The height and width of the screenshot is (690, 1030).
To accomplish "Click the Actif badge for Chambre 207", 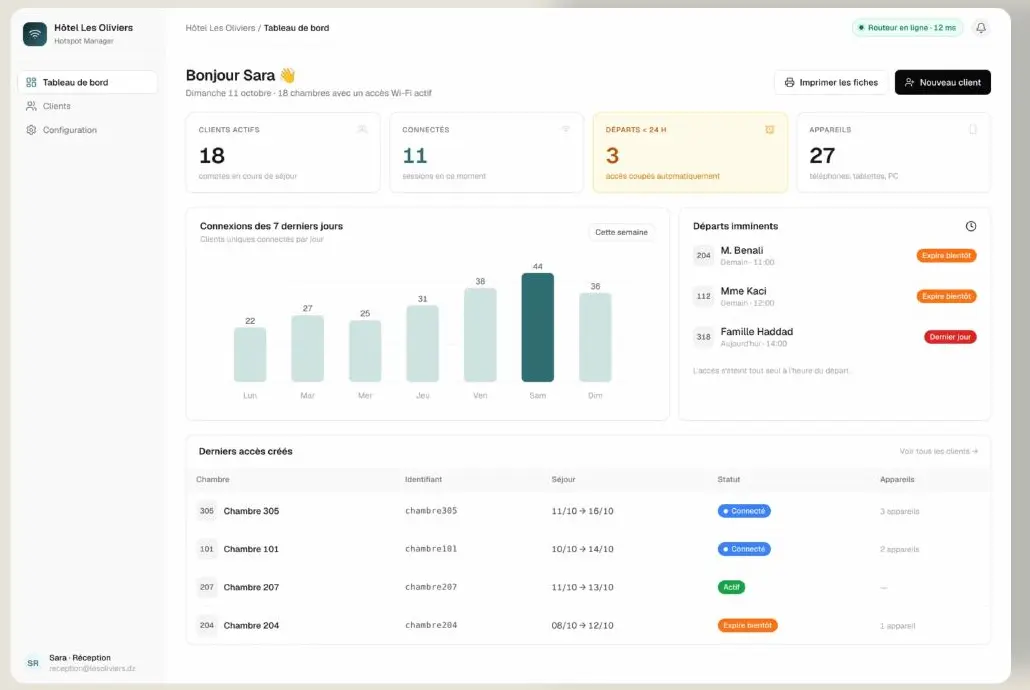I will 731,587.
